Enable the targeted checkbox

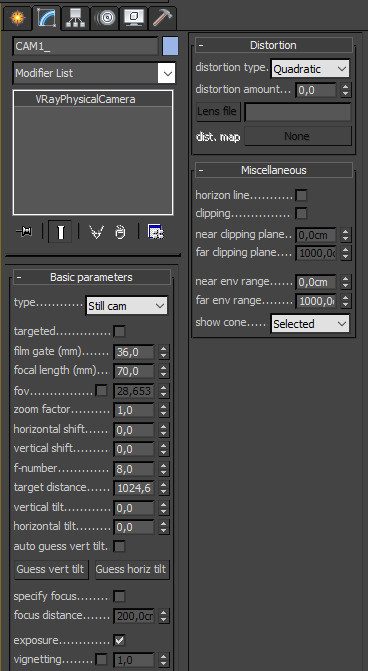pyautogui.click(x=119, y=331)
